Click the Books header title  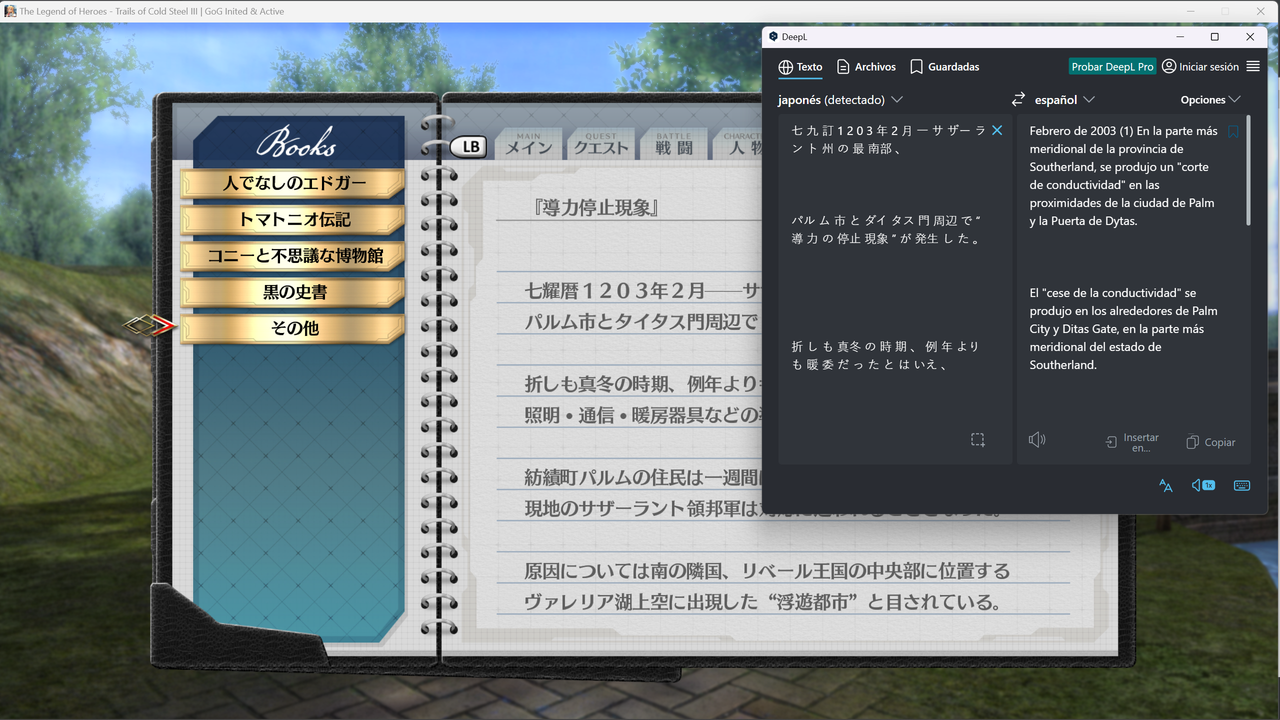tap(296, 144)
